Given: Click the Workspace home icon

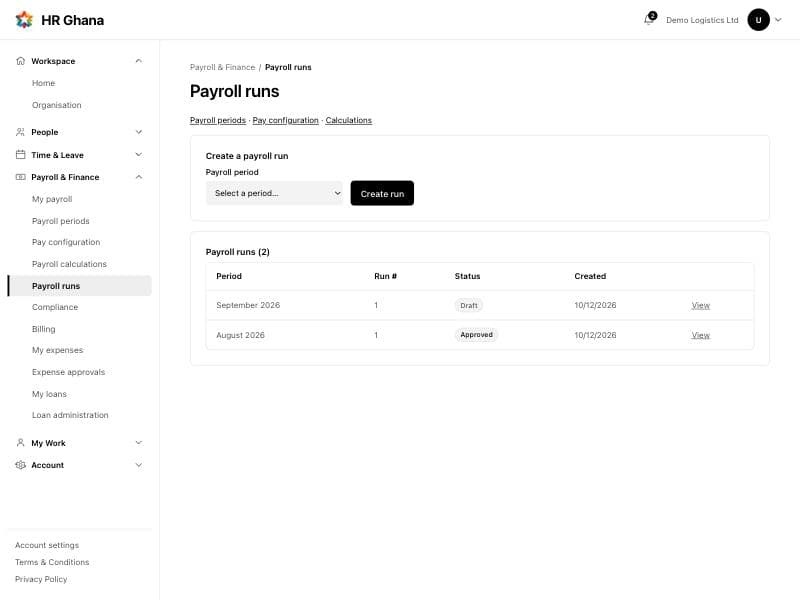Looking at the screenshot, I should tap(20, 61).
